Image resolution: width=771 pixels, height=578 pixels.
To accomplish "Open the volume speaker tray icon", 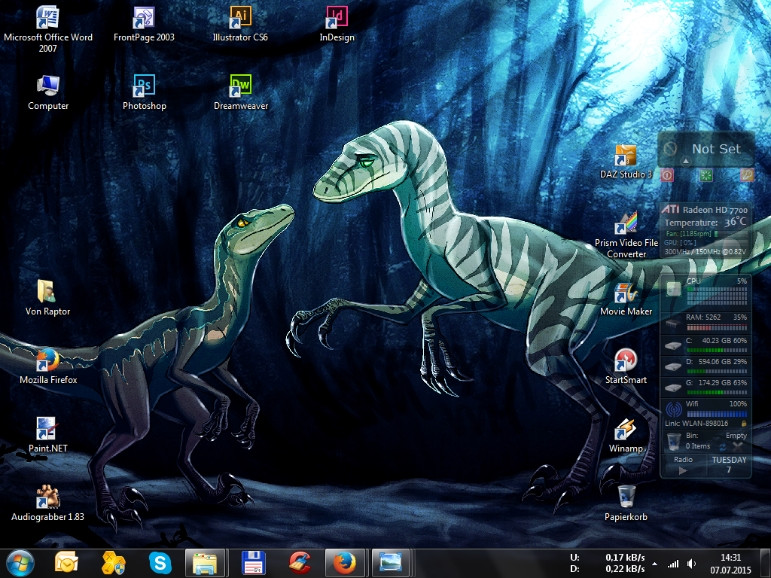I will point(692,564).
